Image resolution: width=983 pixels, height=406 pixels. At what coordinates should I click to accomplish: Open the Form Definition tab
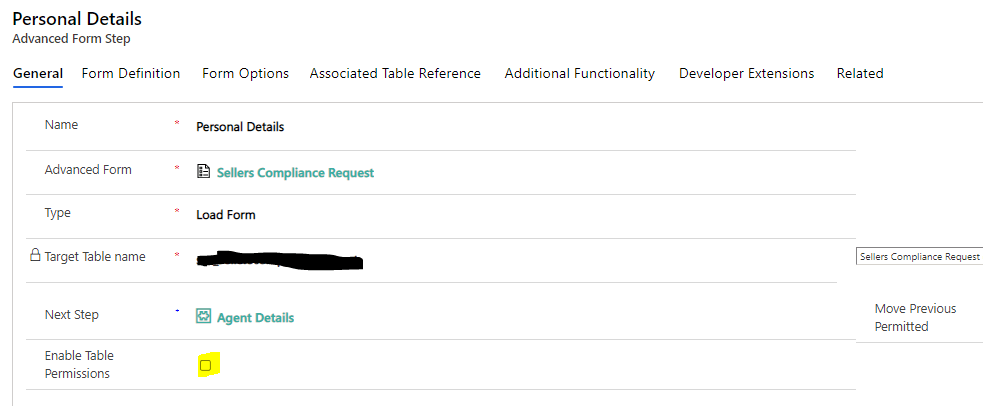(131, 73)
